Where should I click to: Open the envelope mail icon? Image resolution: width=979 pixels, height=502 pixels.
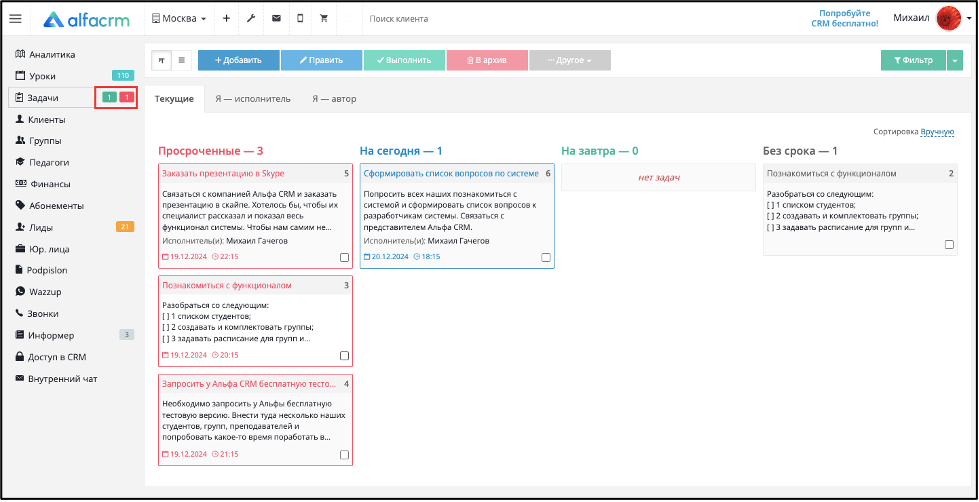pos(276,19)
